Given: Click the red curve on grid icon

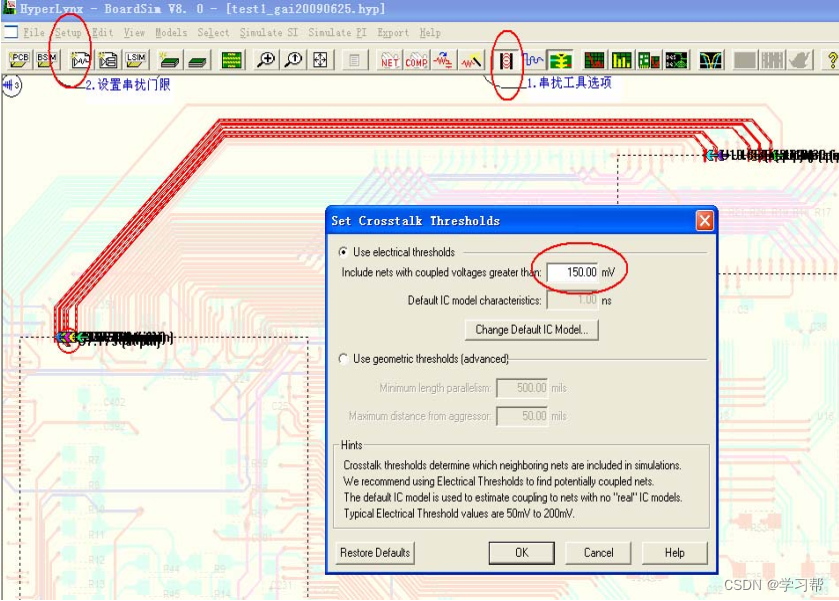Looking at the screenshot, I should pos(594,60).
